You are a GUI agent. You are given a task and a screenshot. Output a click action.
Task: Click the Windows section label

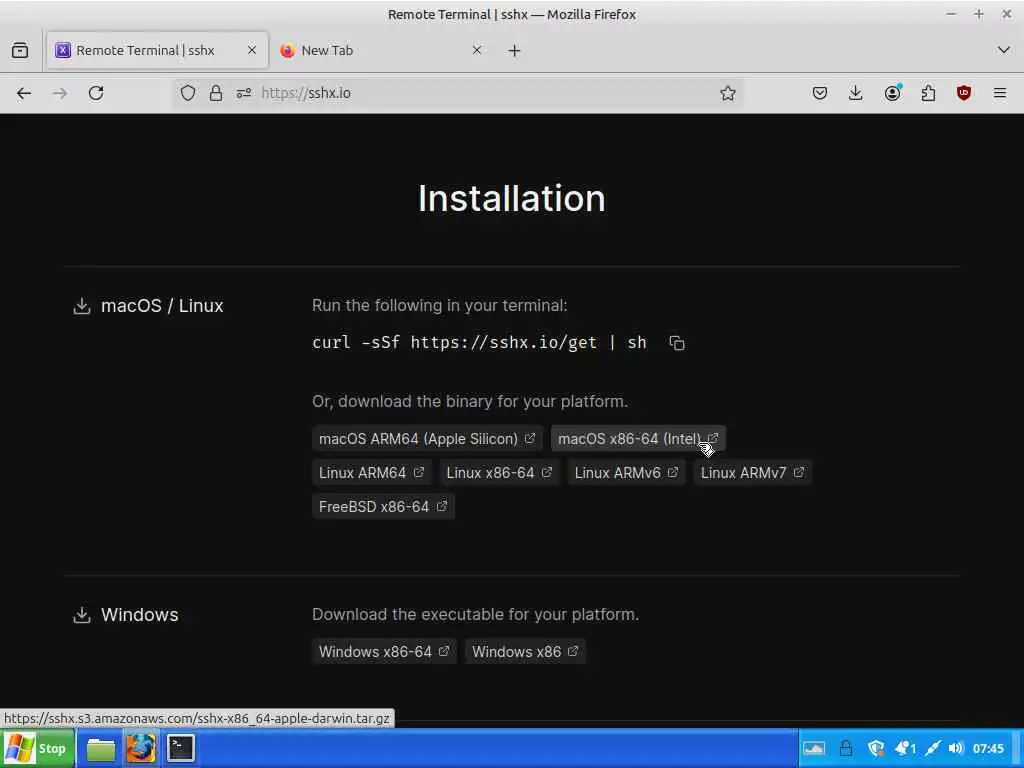[x=140, y=615]
